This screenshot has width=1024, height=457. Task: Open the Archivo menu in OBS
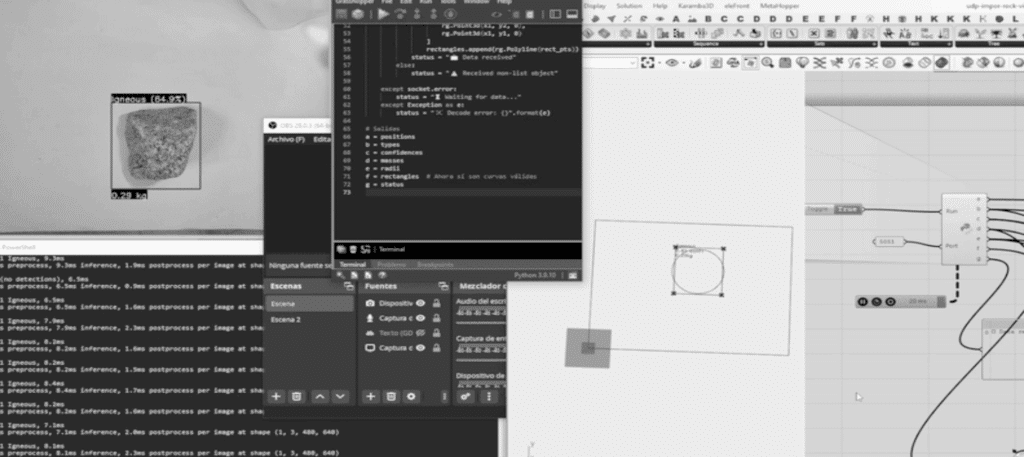point(286,140)
